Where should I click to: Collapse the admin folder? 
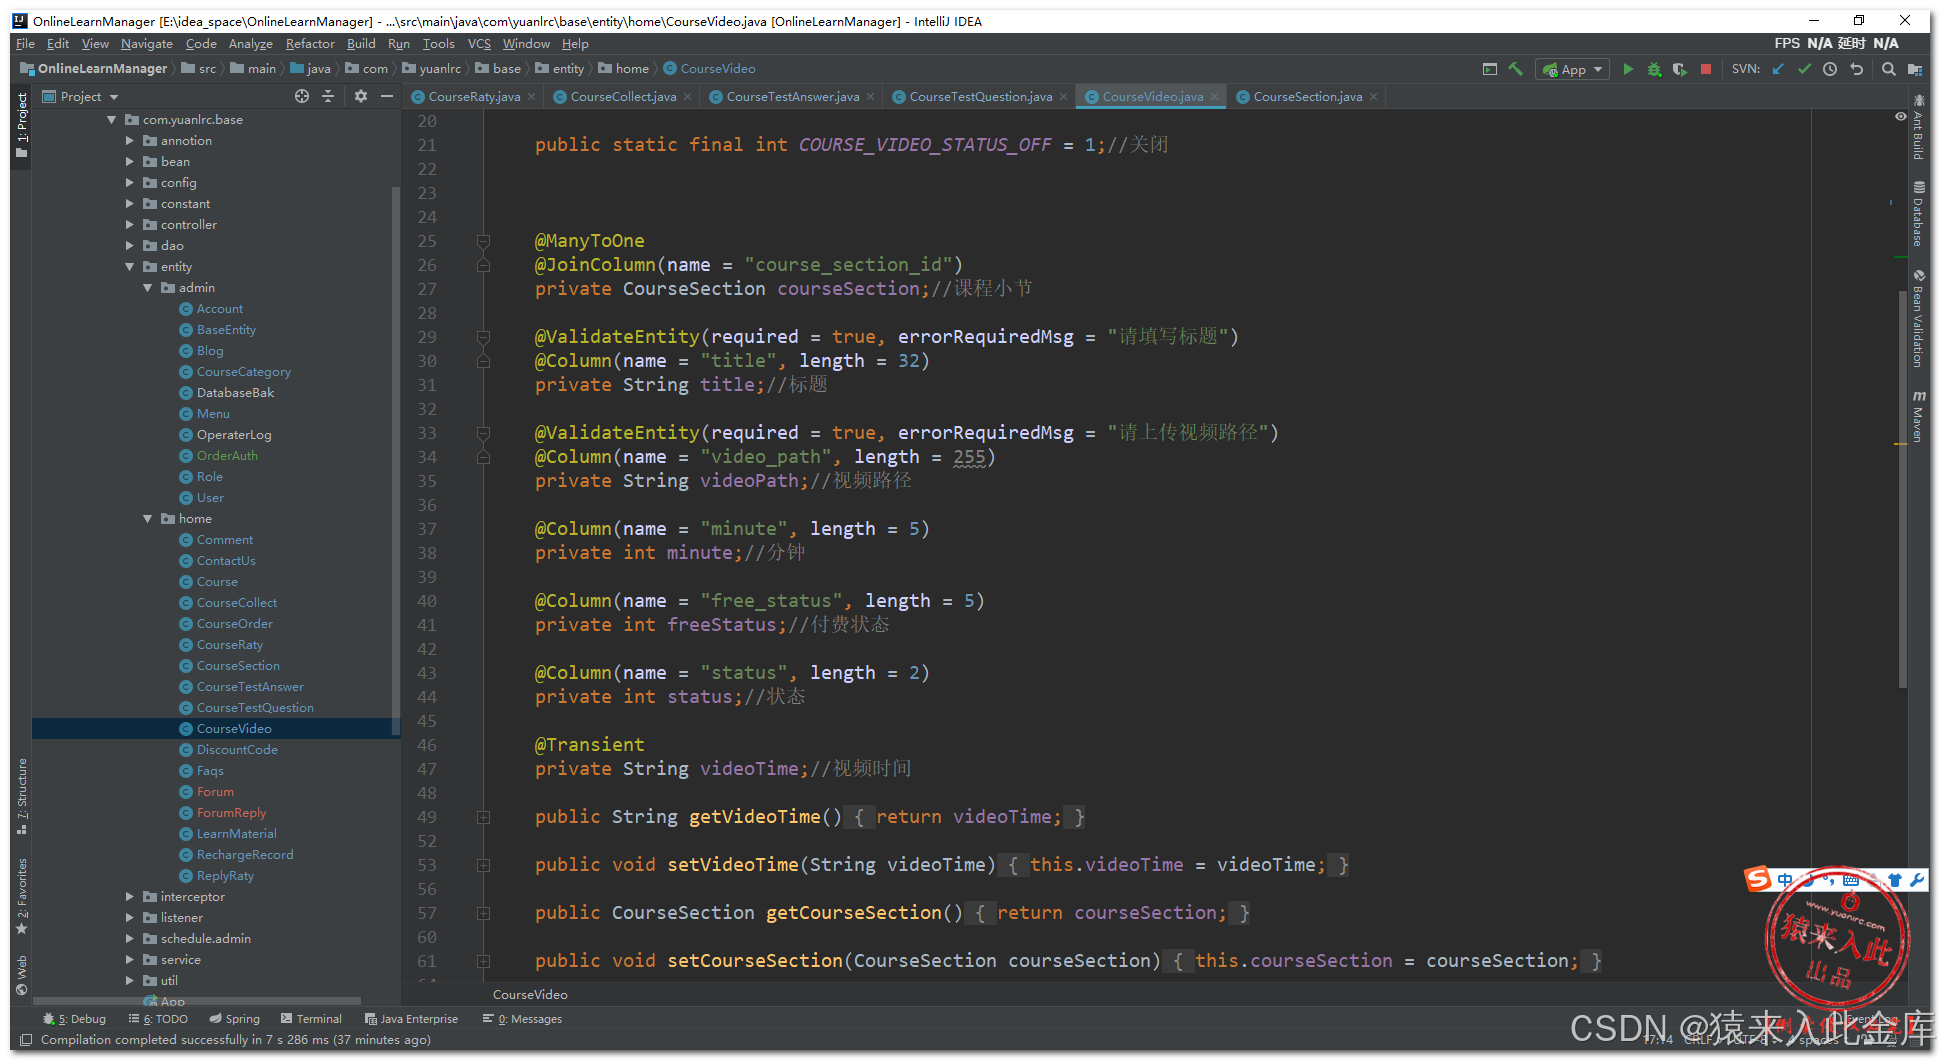(148, 288)
